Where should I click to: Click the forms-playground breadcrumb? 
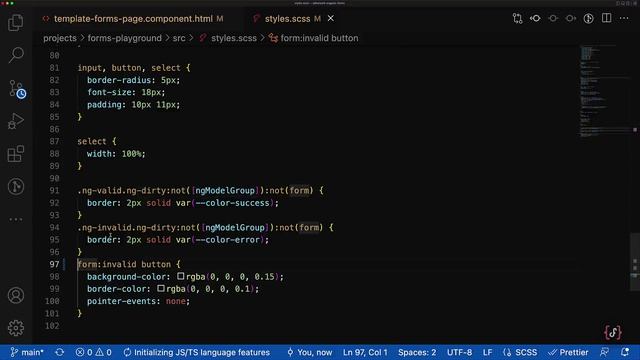[124, 38]
